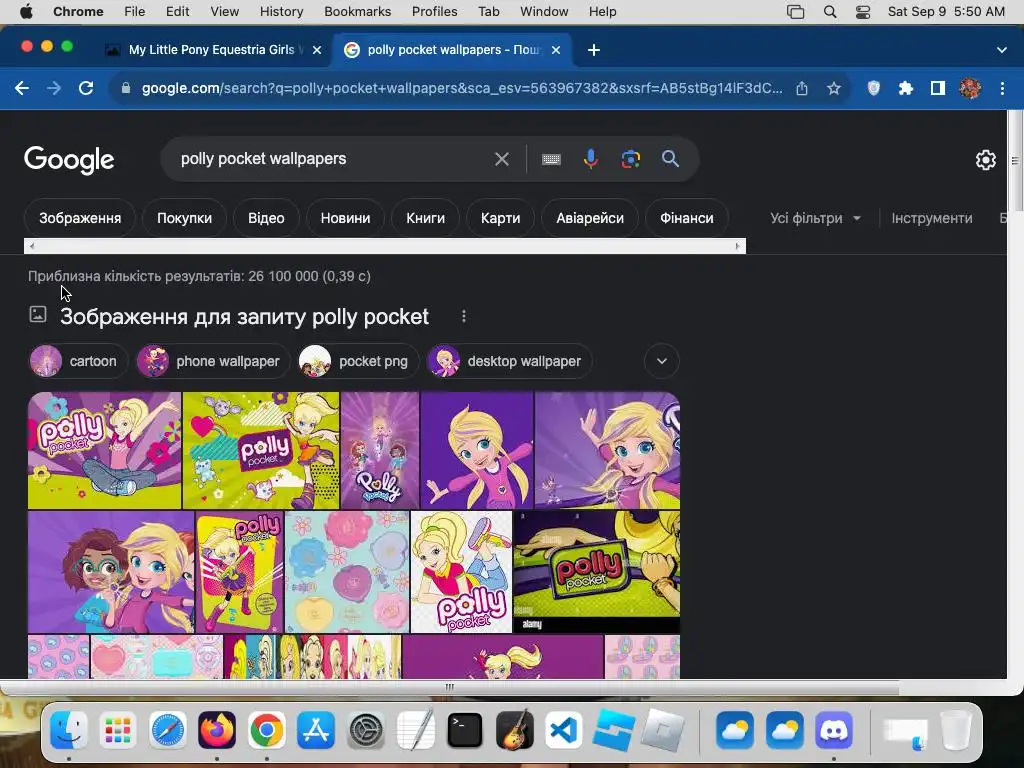Image resolution: width=1024 pixels, height=768 pixels.
Task: Open the alamy Polly Pocket logo image
Action: coord(597,571)
